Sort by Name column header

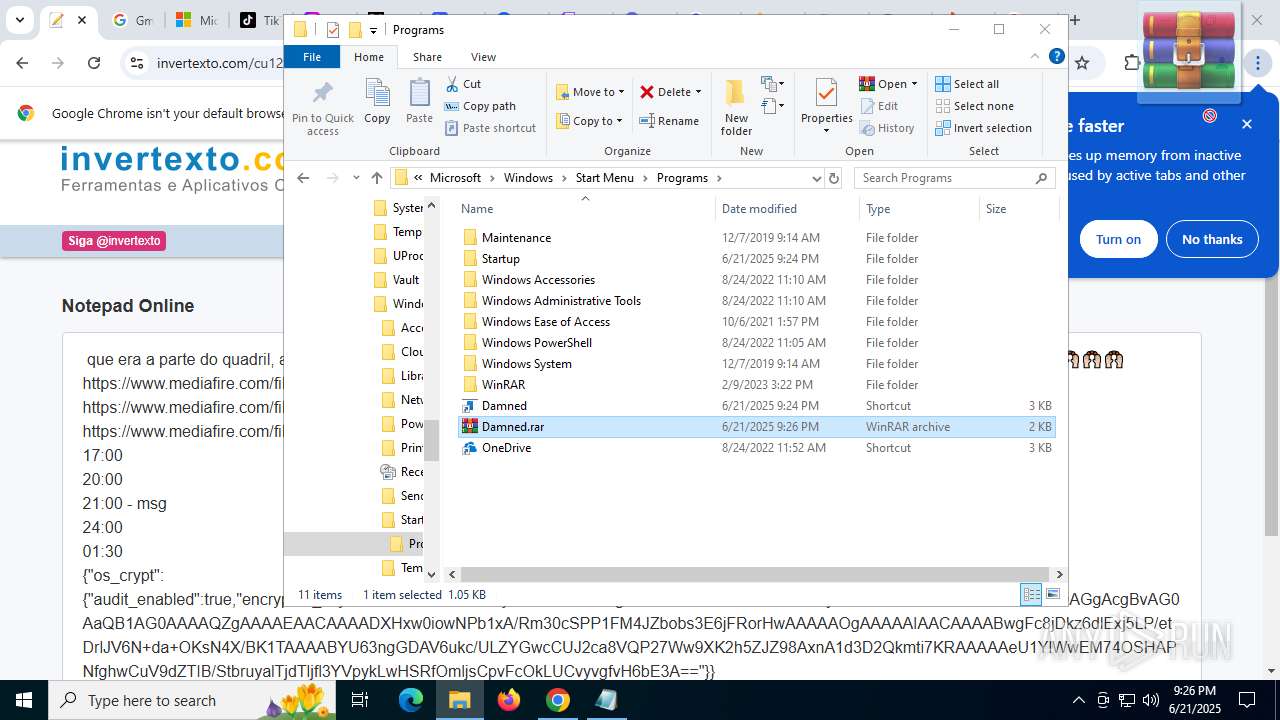coord(586,209)
